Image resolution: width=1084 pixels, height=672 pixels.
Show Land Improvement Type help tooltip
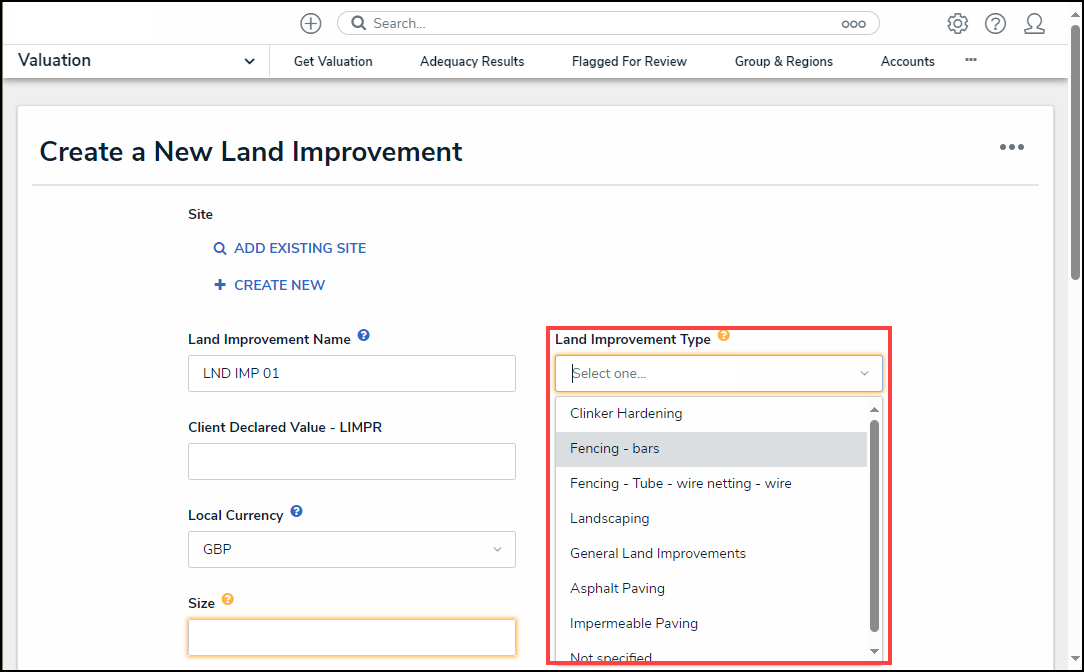coord(723,335)
